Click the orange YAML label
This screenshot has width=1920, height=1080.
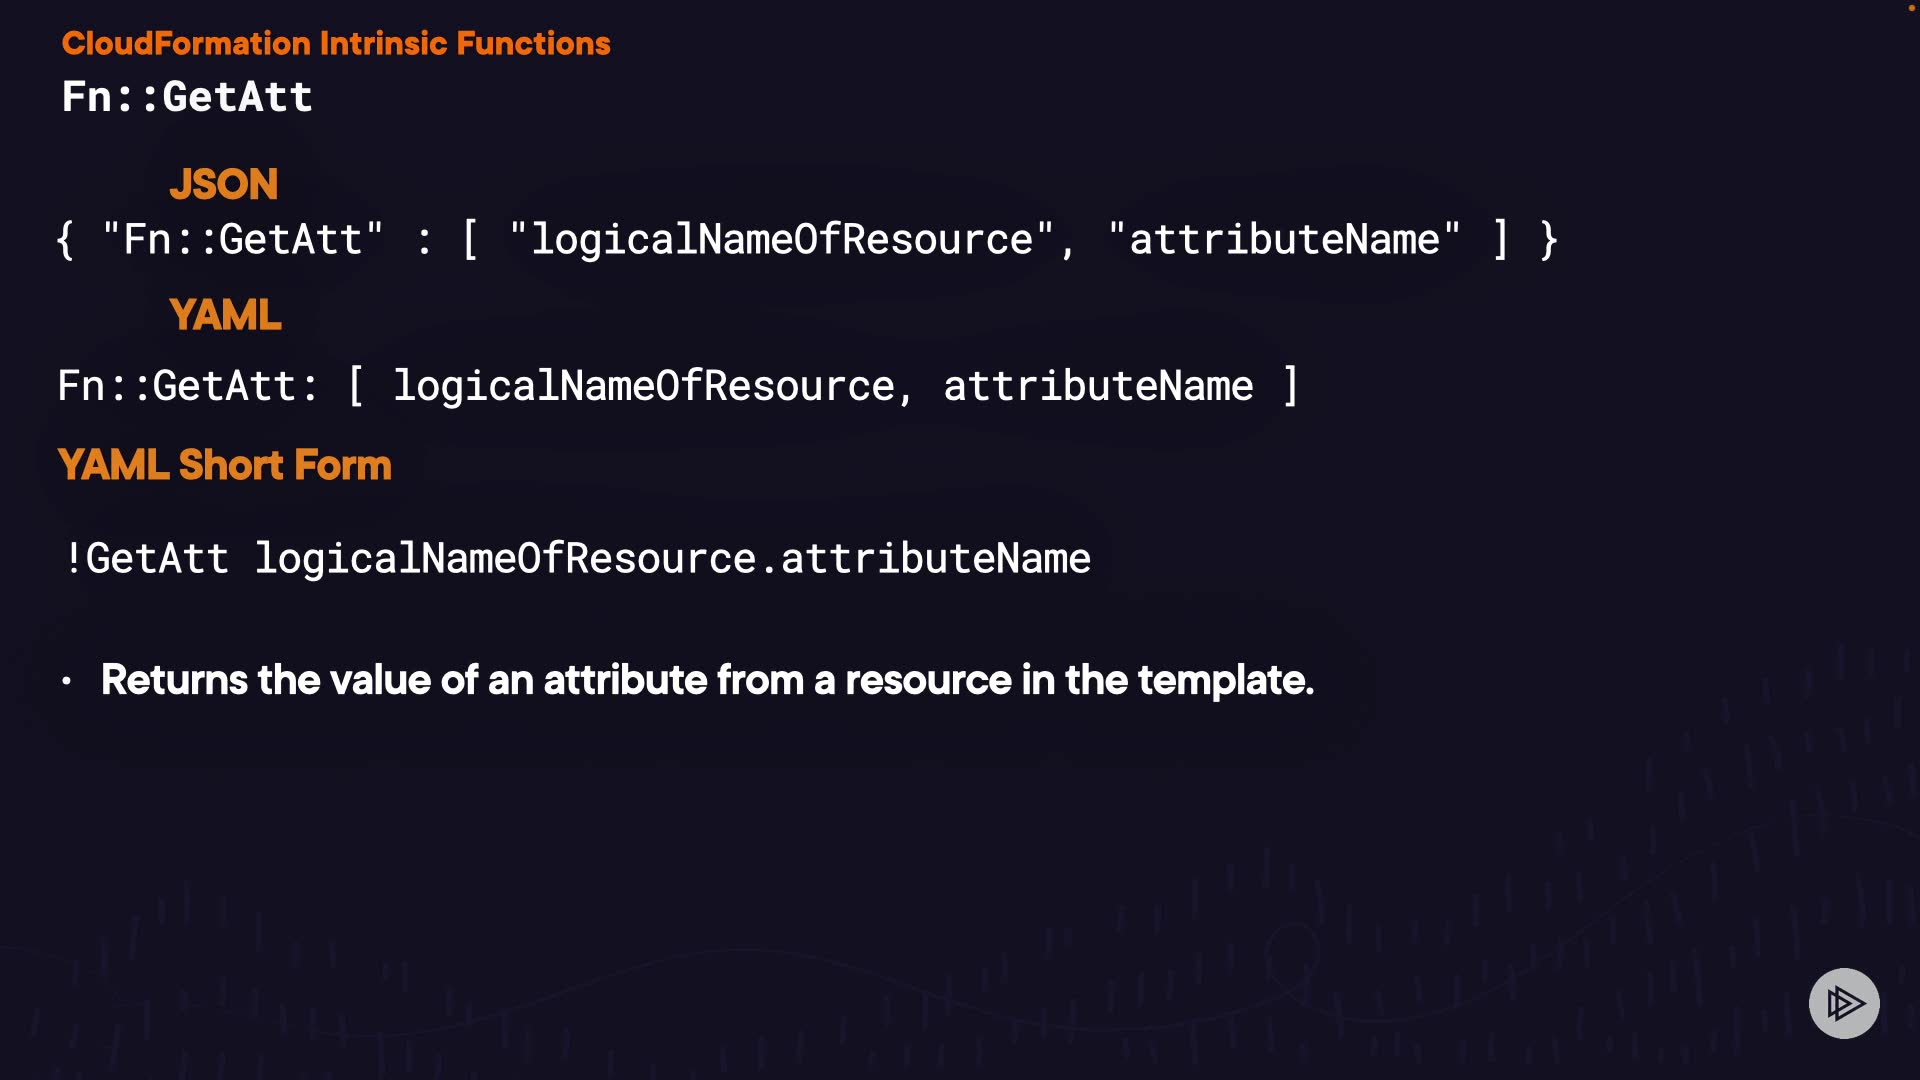[x=226, y=315]
